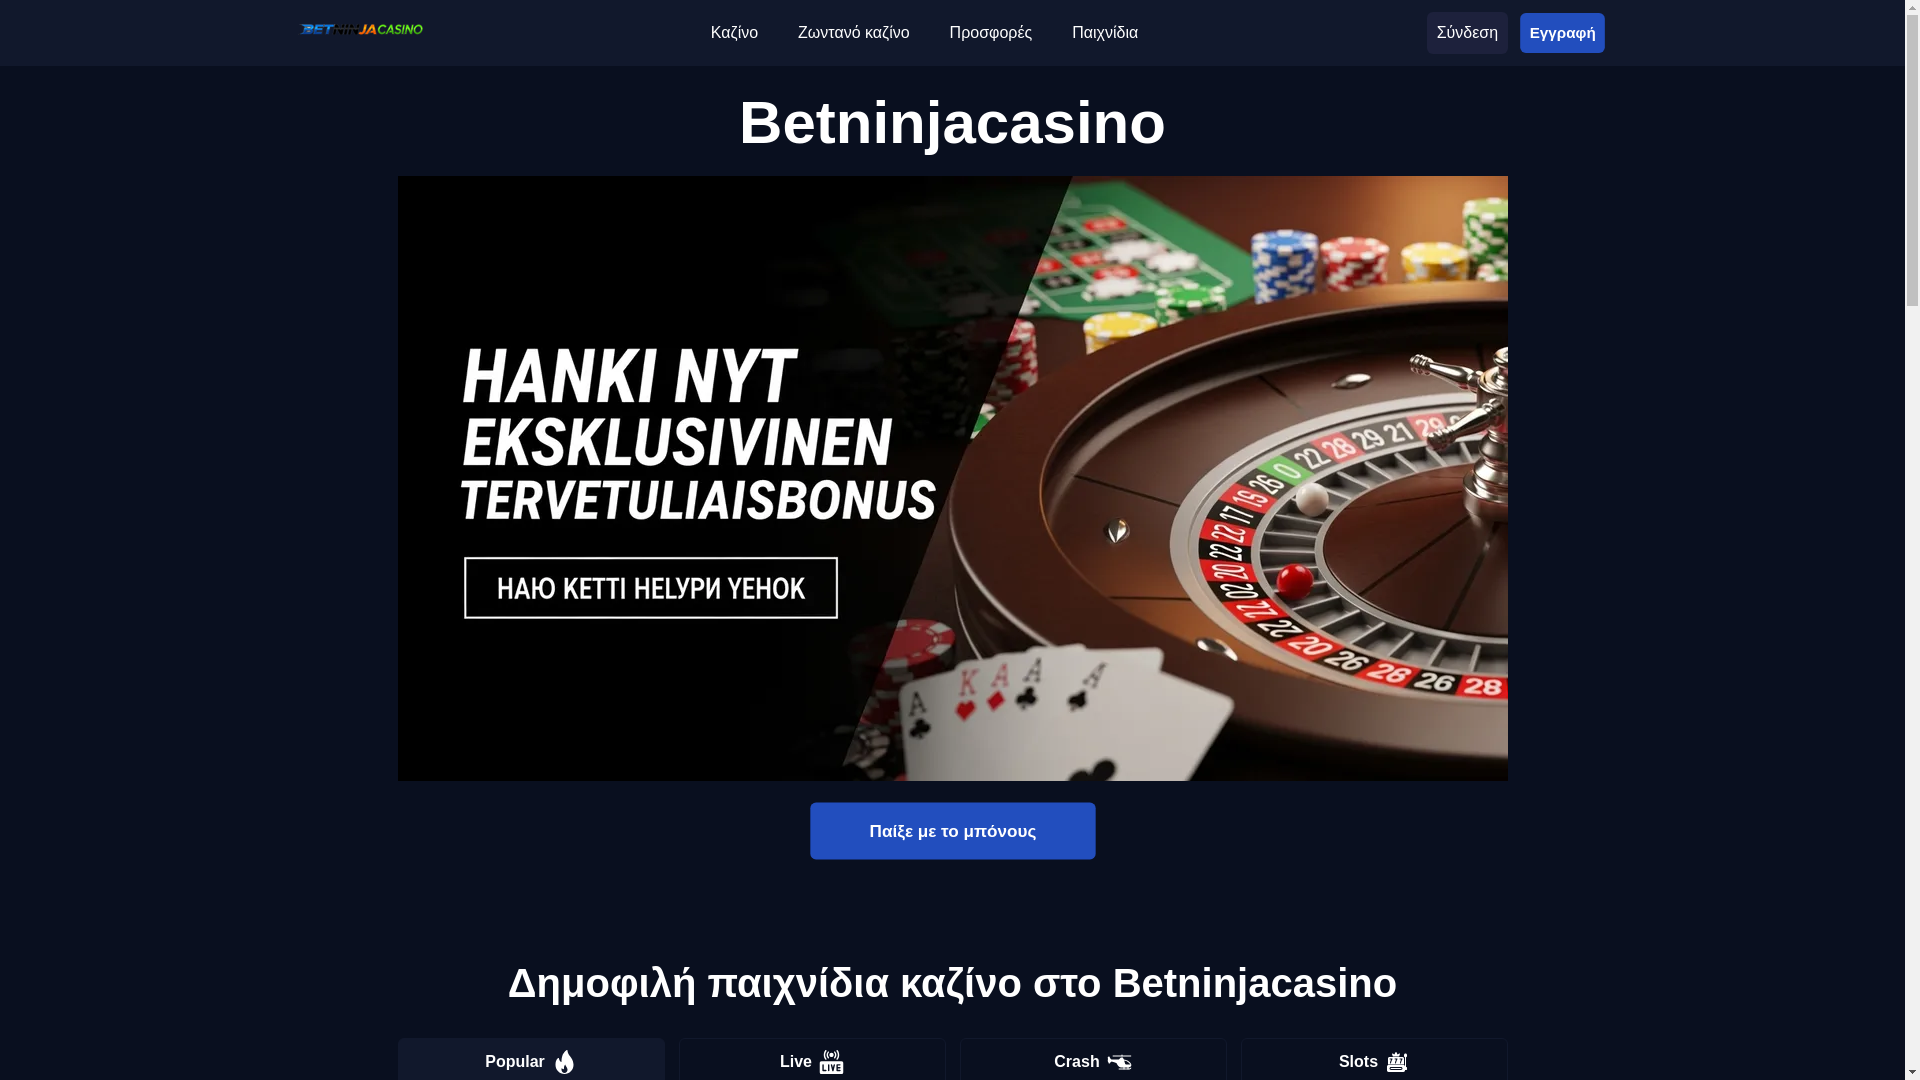Click the Slots machine icon
The image size is (1920, 1080).
1397,1062
